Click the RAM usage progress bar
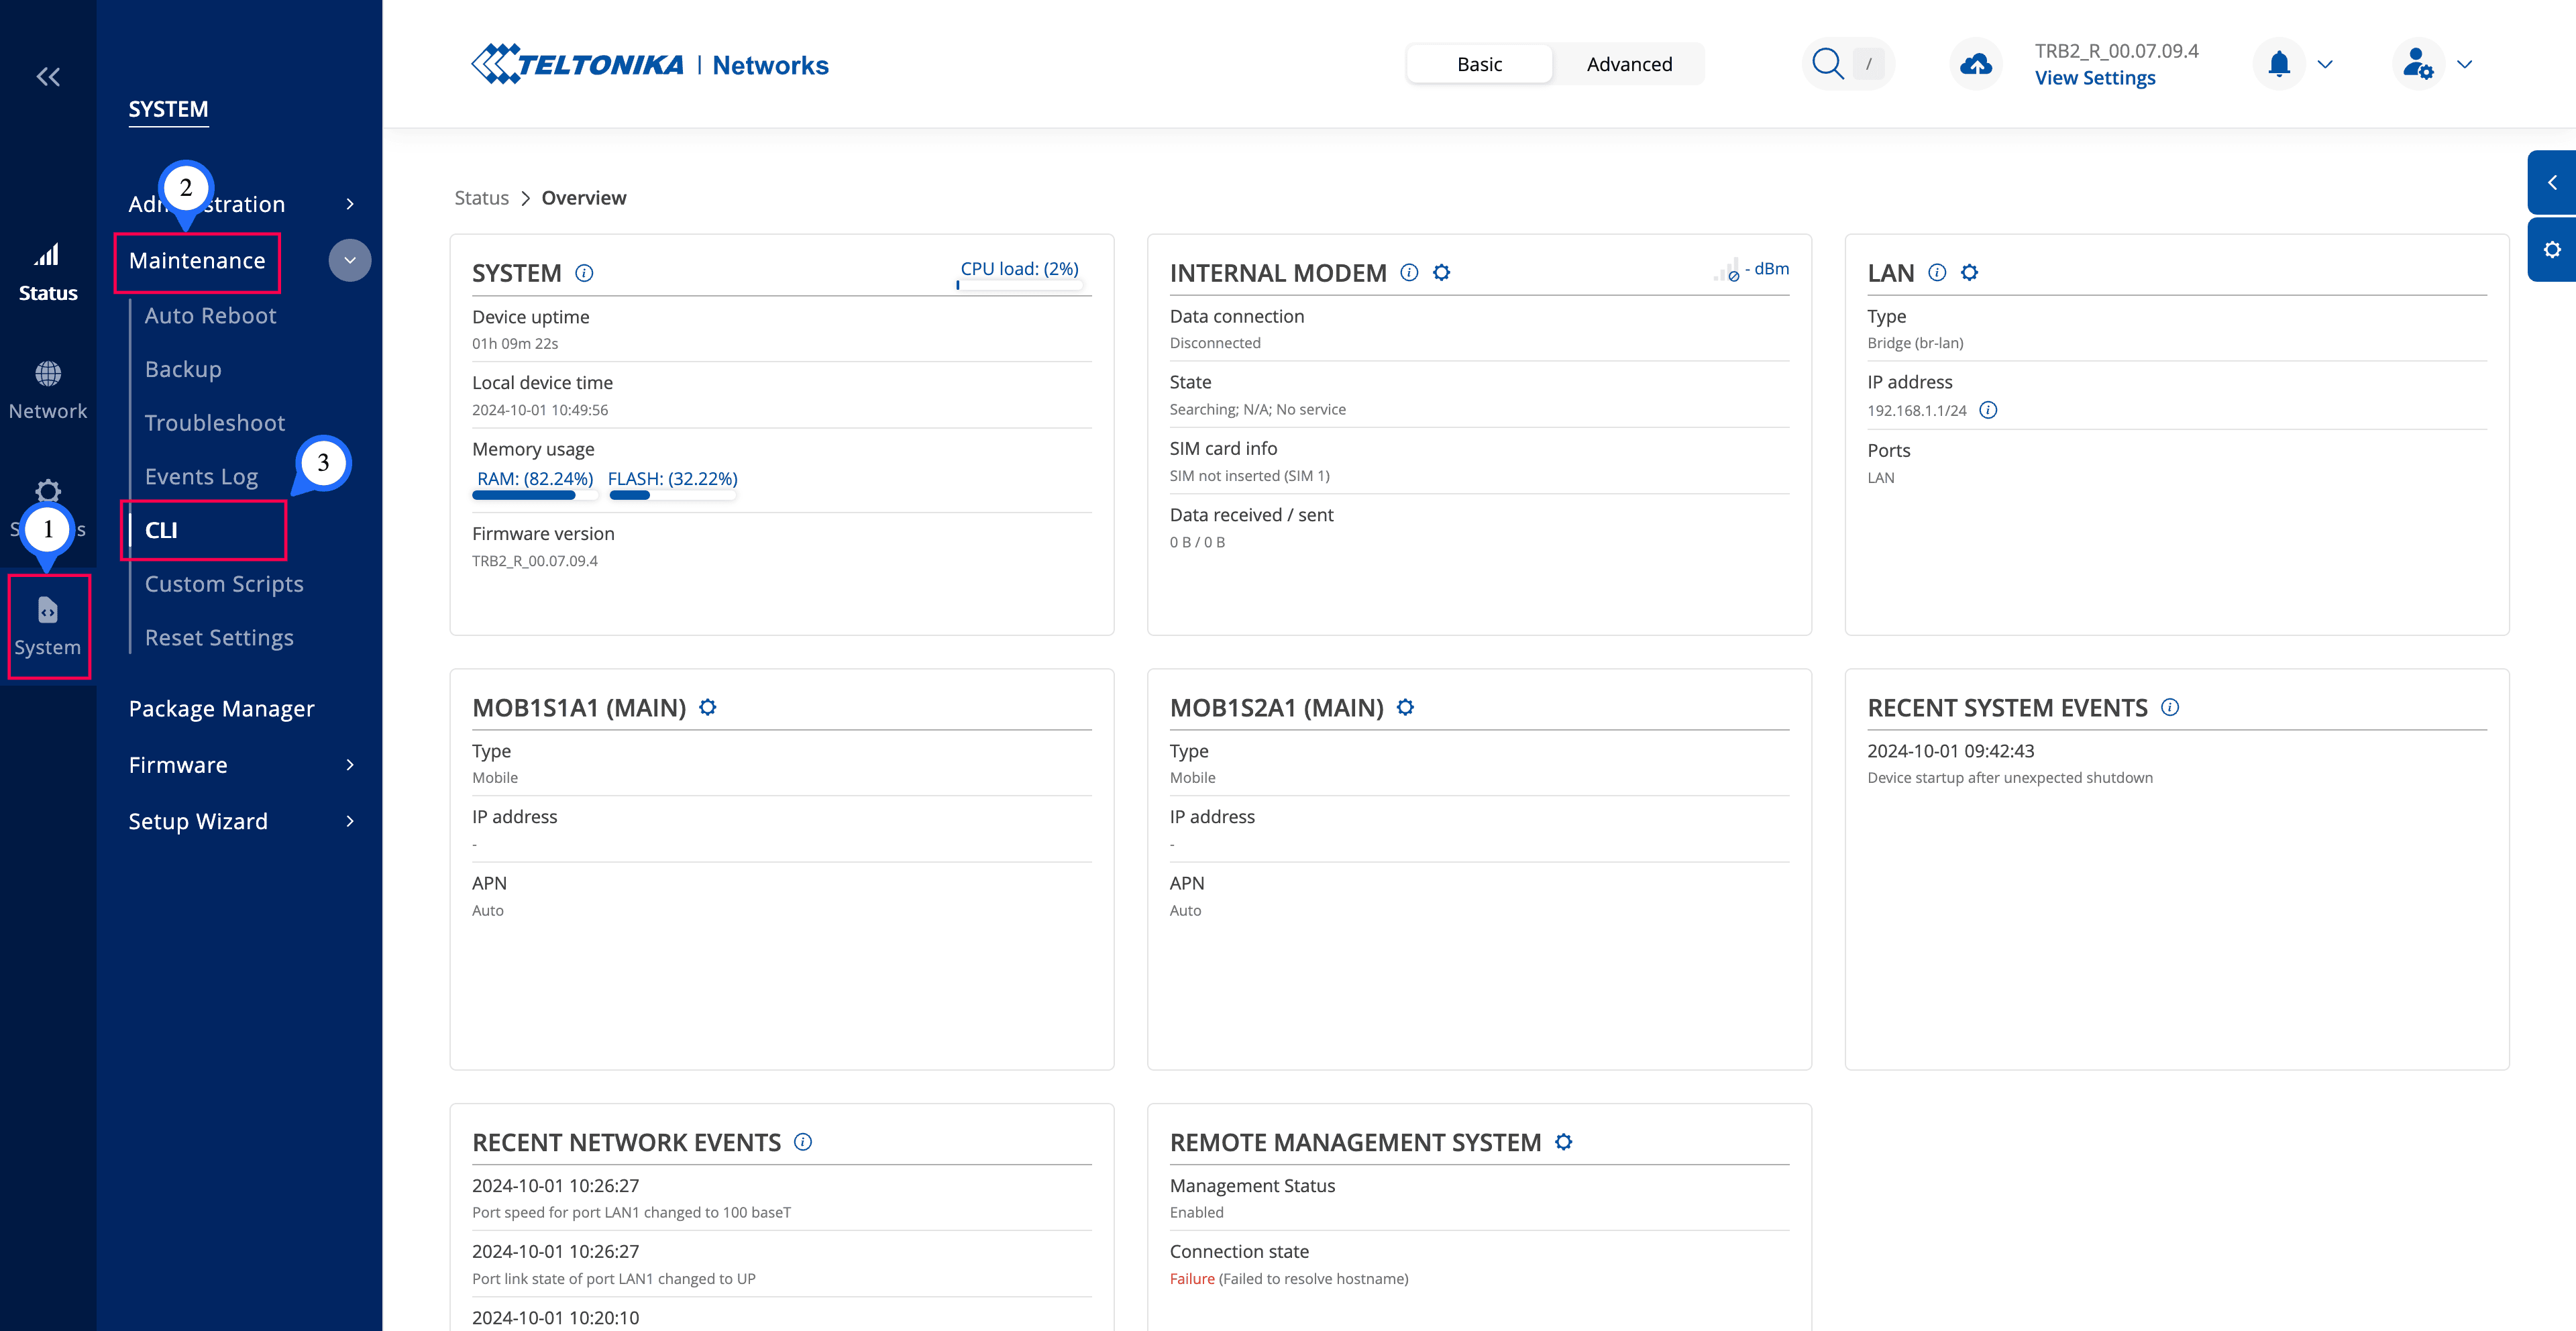Viewport: 2576px width, 1331px height. point(535,495)
